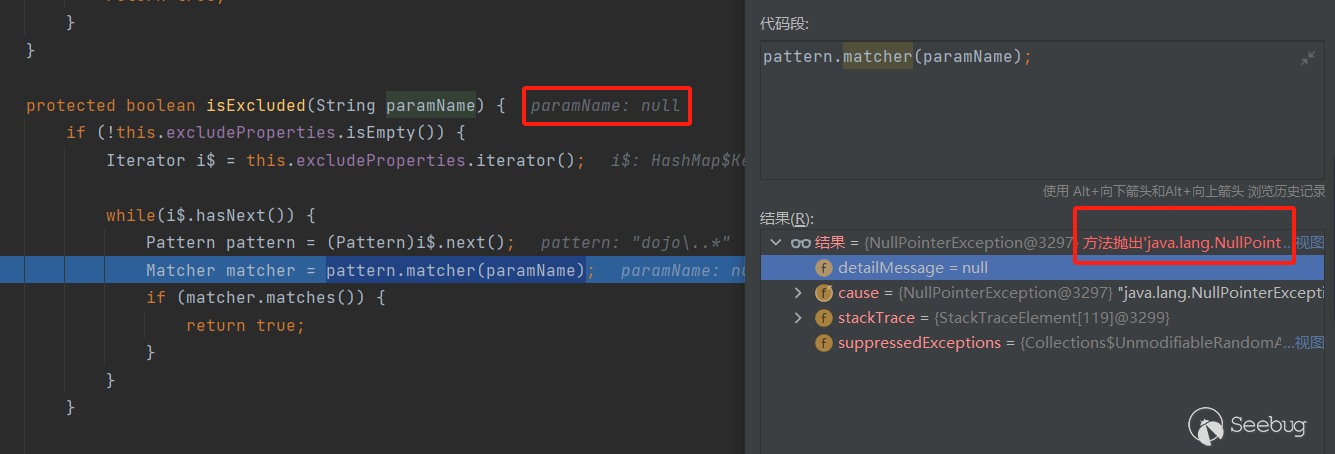Click the highlighted paramName parameter in method signature
This screenshot has width=1335, height=454.
pyautogui.click(x=430, y=105)
